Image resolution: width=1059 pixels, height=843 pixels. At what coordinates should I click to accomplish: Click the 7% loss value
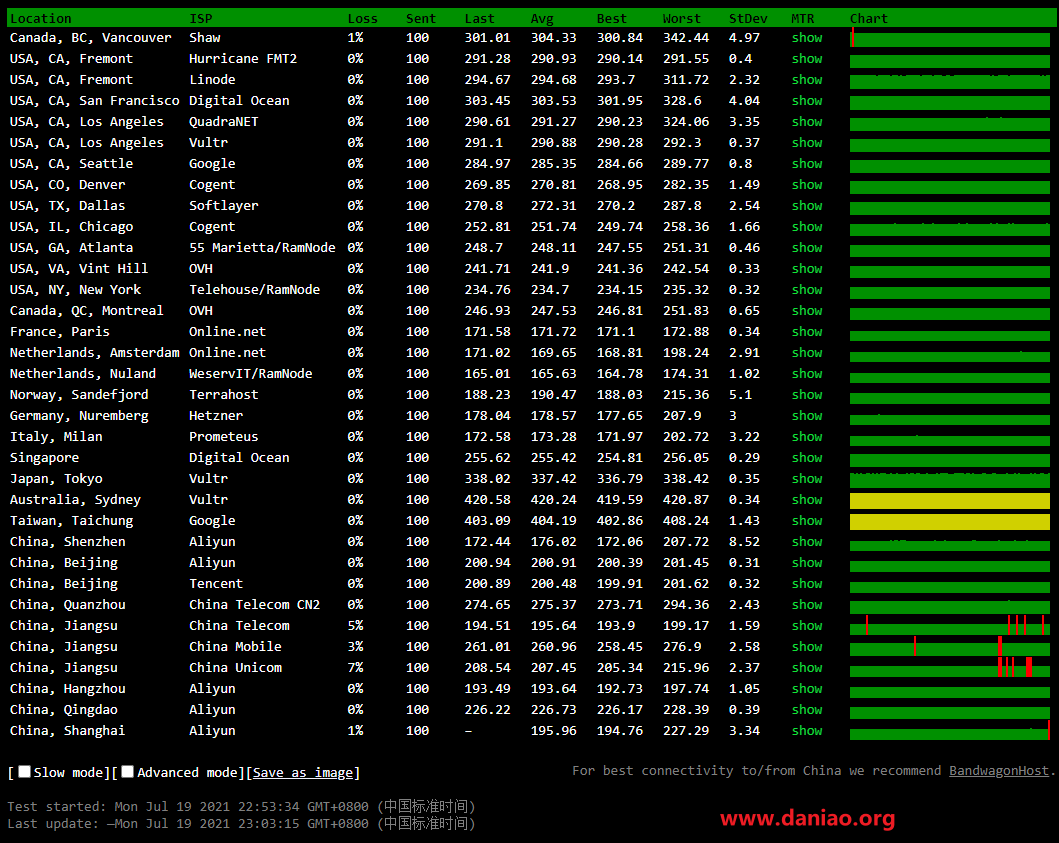[x=355, y=667]
